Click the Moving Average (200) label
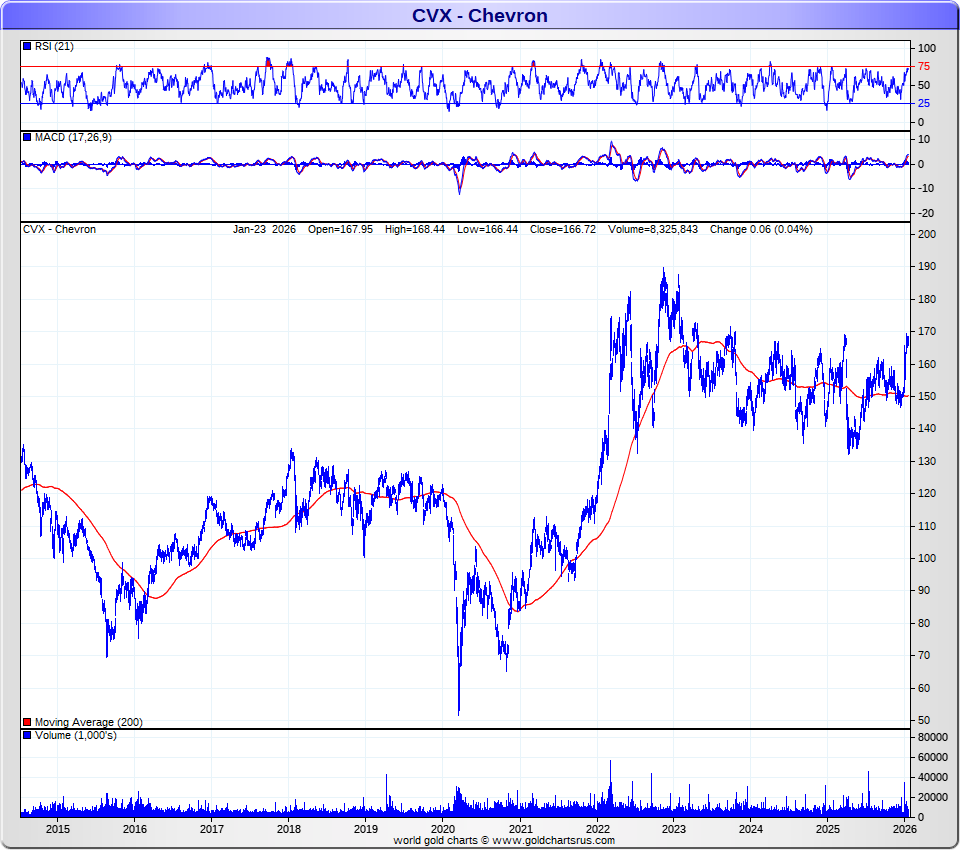This screenshot has width=960, height=850. click(89, 723)
